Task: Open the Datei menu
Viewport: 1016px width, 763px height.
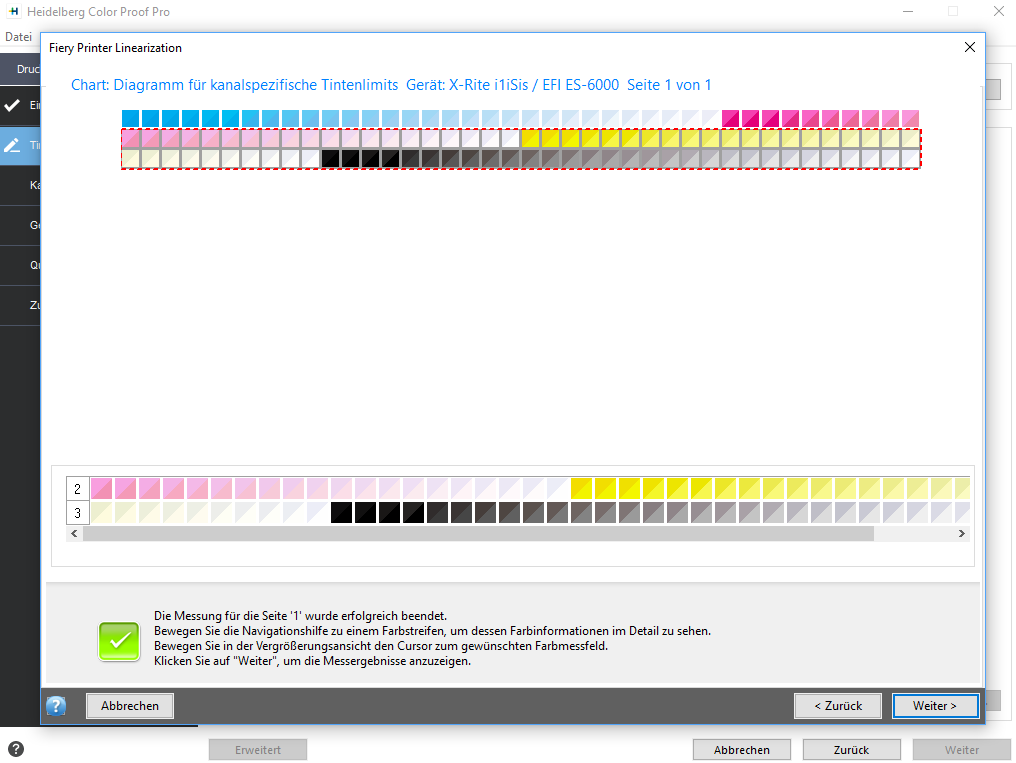Action: click(18, 37)
